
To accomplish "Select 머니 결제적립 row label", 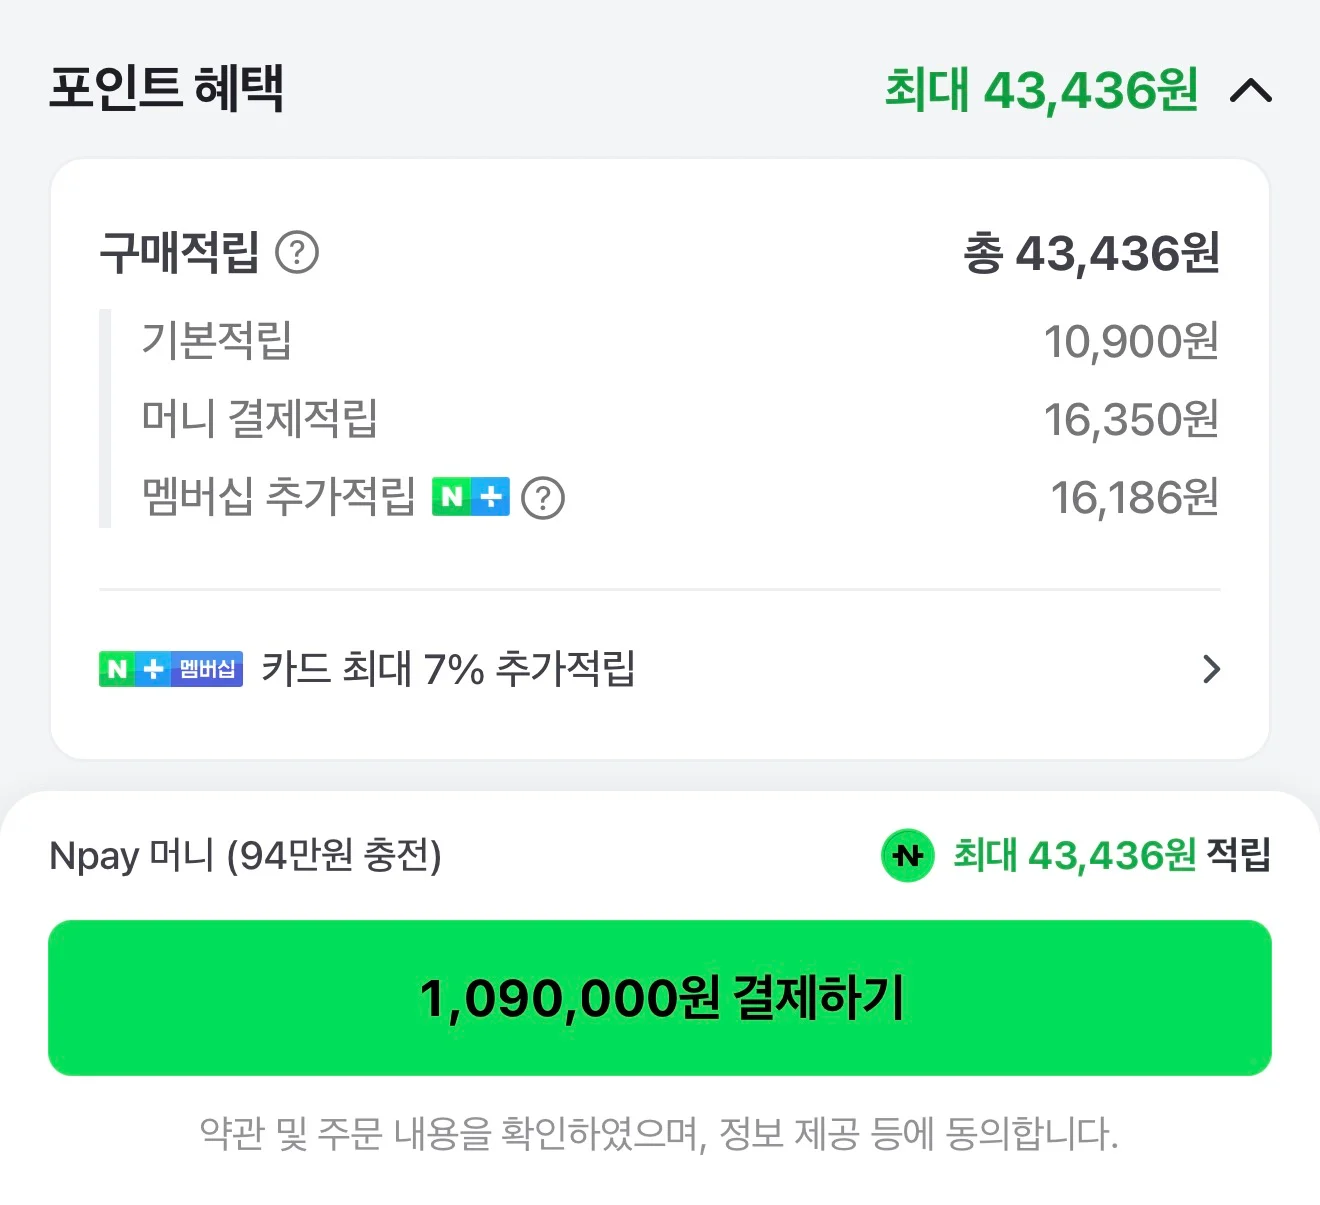I will coord(260,418).
